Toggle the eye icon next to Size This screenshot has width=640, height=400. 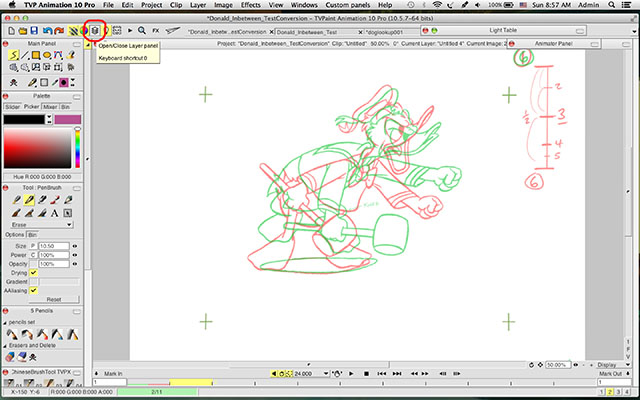[x=75, y=246]
